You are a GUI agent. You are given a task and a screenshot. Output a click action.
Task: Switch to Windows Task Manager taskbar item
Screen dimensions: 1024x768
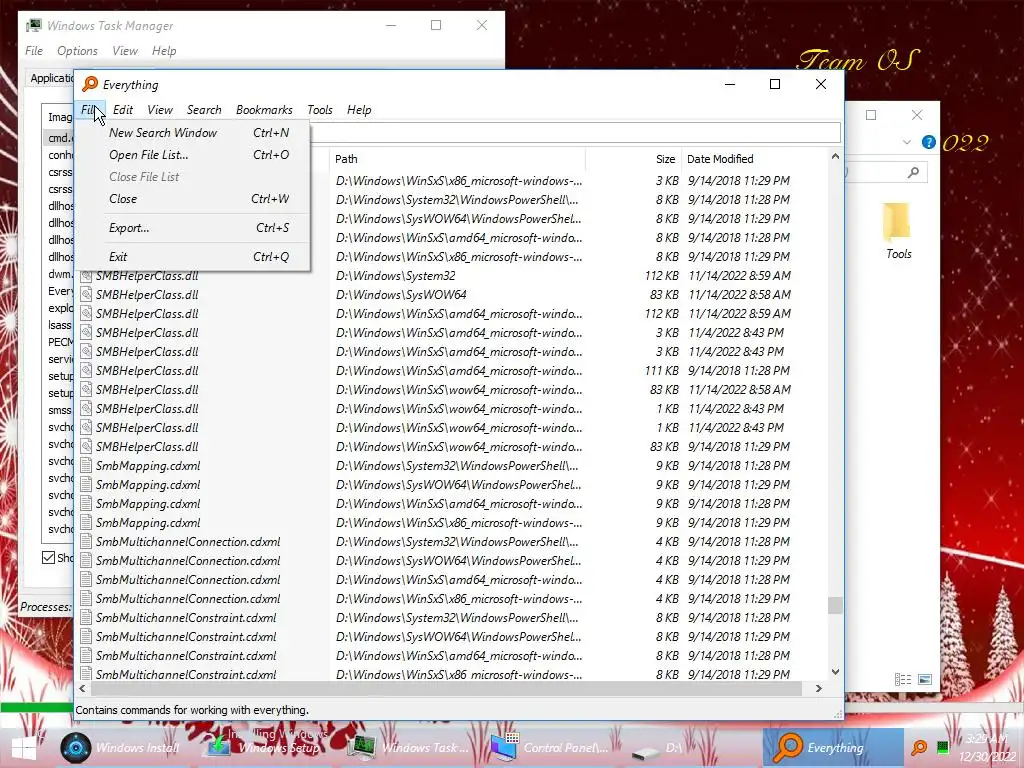pyautogui.click(x=408, y=748)
